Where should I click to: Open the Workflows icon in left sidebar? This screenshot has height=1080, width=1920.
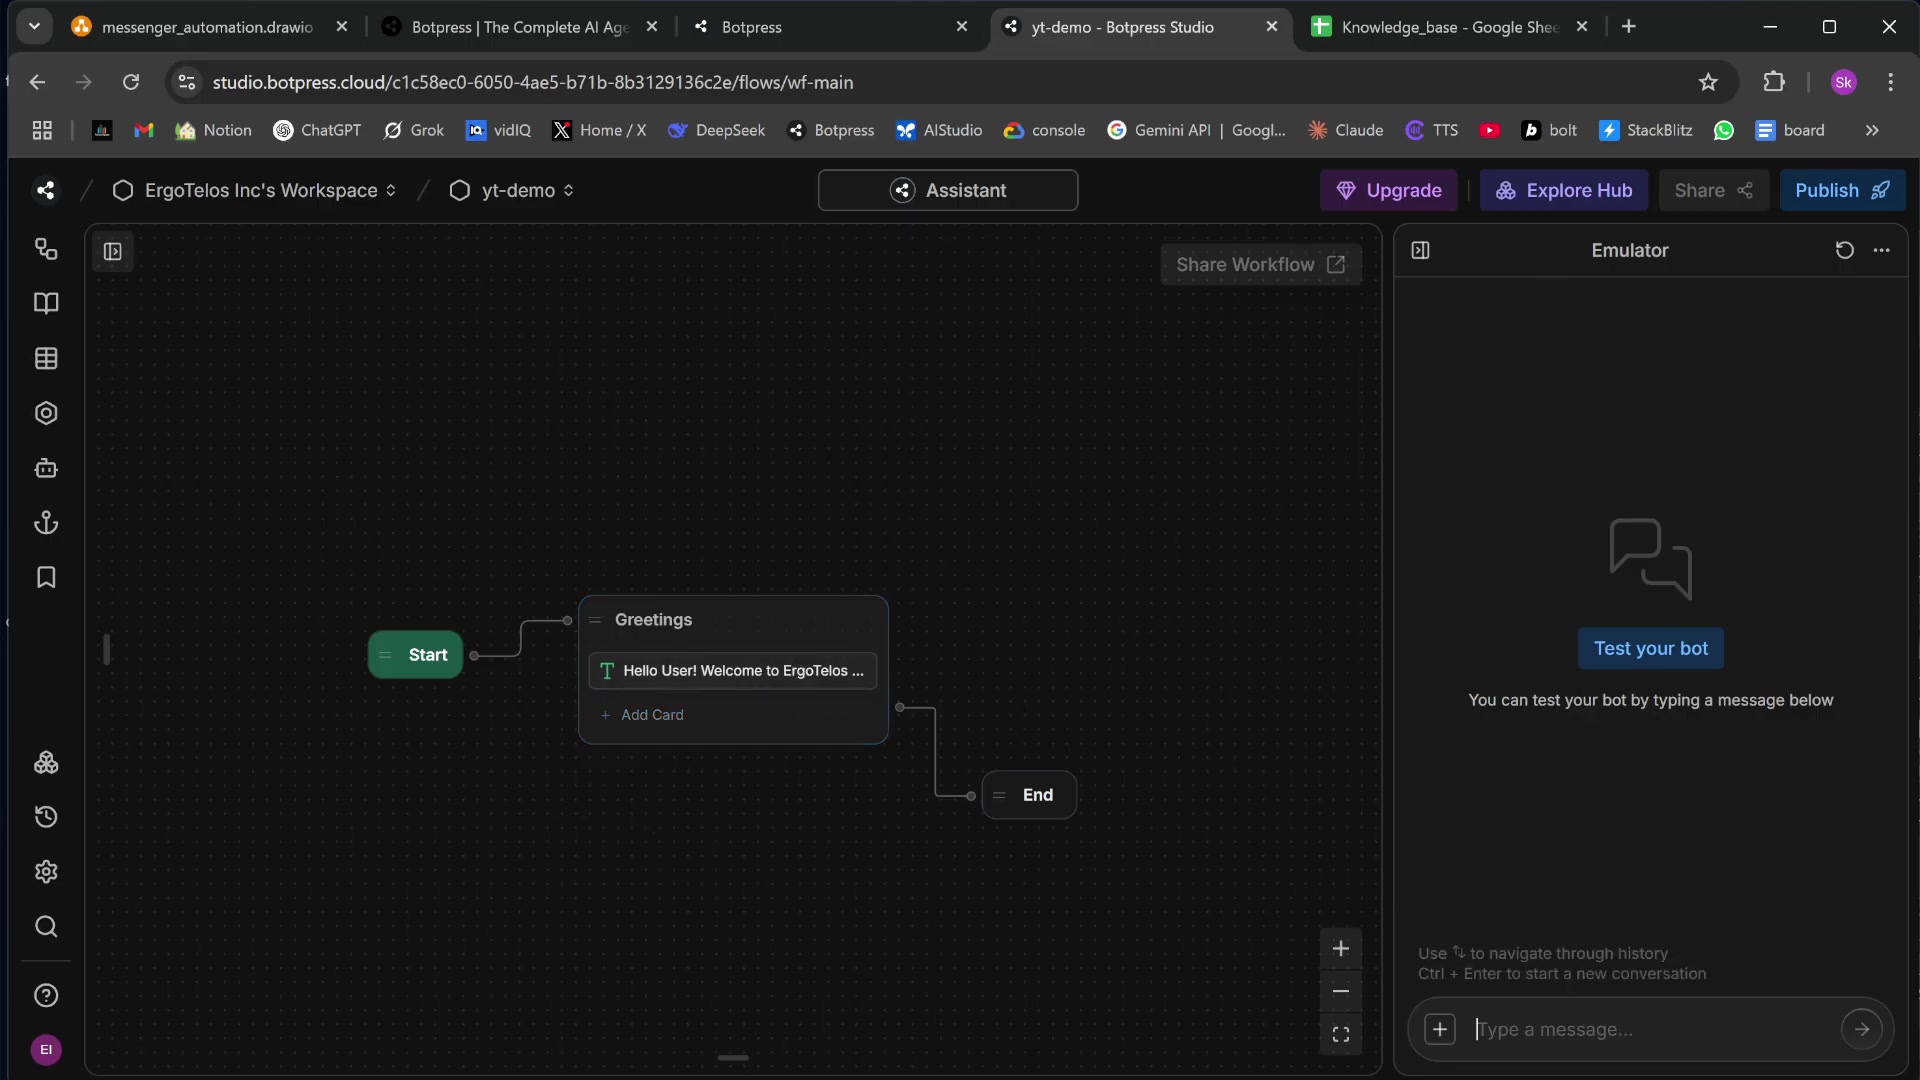tap(46, 249)
